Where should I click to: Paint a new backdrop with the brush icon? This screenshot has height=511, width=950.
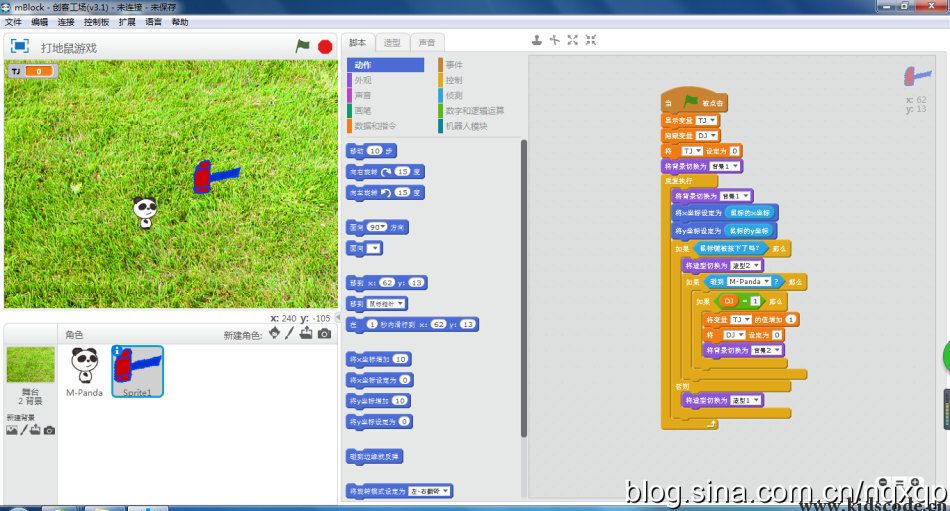point(24,430)
